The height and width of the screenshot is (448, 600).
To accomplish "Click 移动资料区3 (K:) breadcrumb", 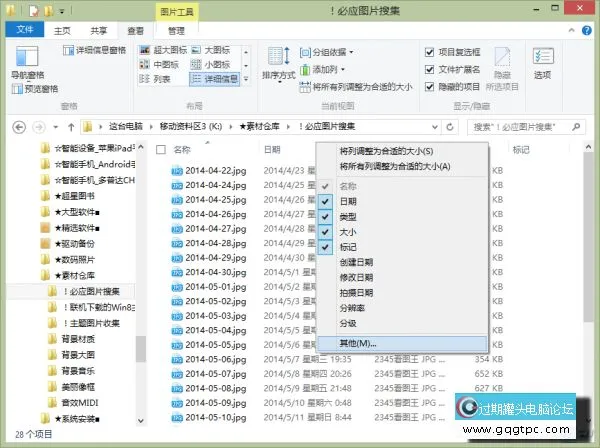I will (x=191, y=127).
